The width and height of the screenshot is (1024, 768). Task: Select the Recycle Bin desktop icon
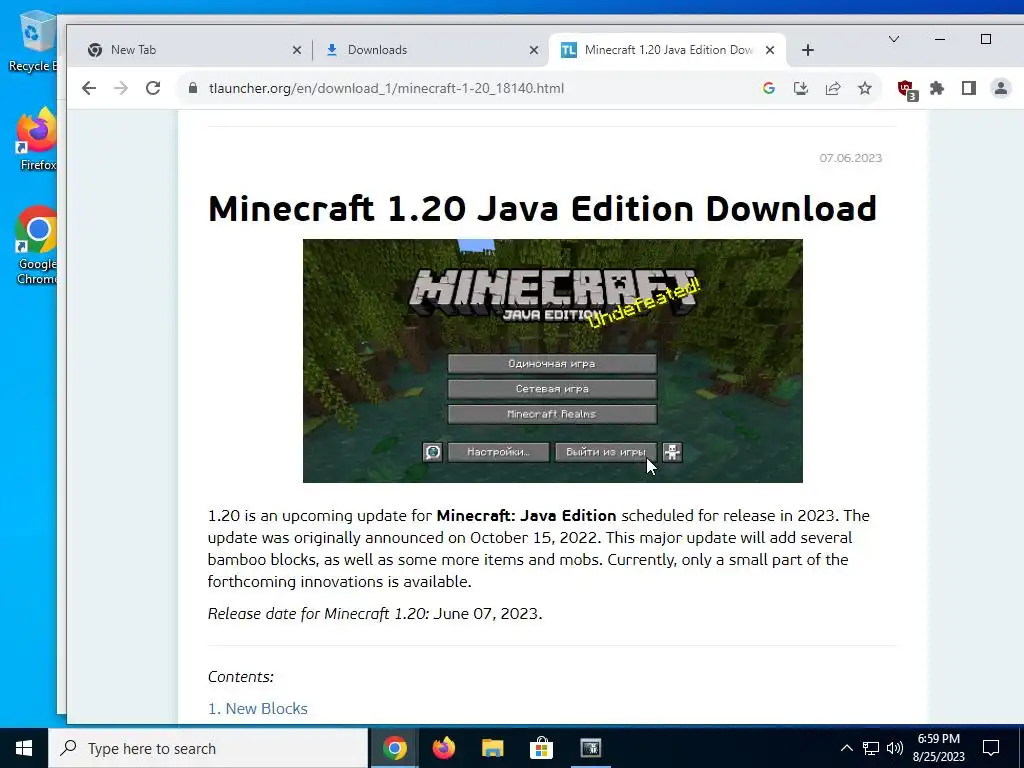tap(33, 41)
